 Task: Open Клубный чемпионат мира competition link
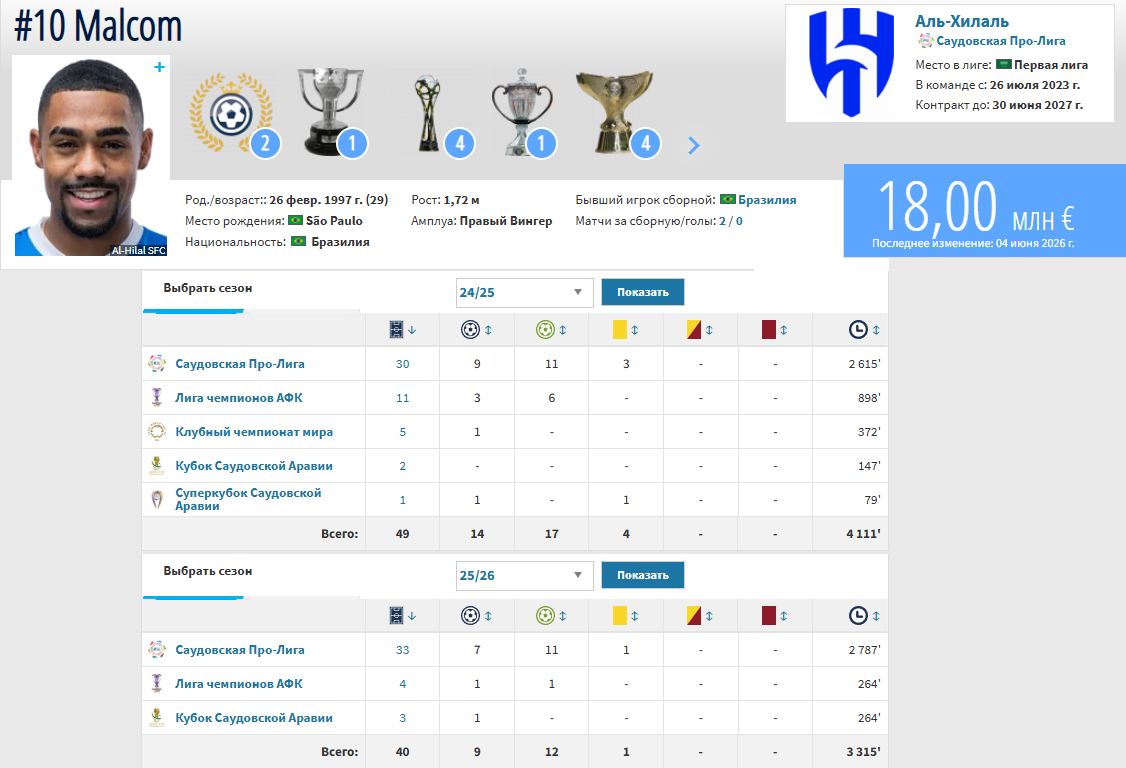(x=254, y=432)
